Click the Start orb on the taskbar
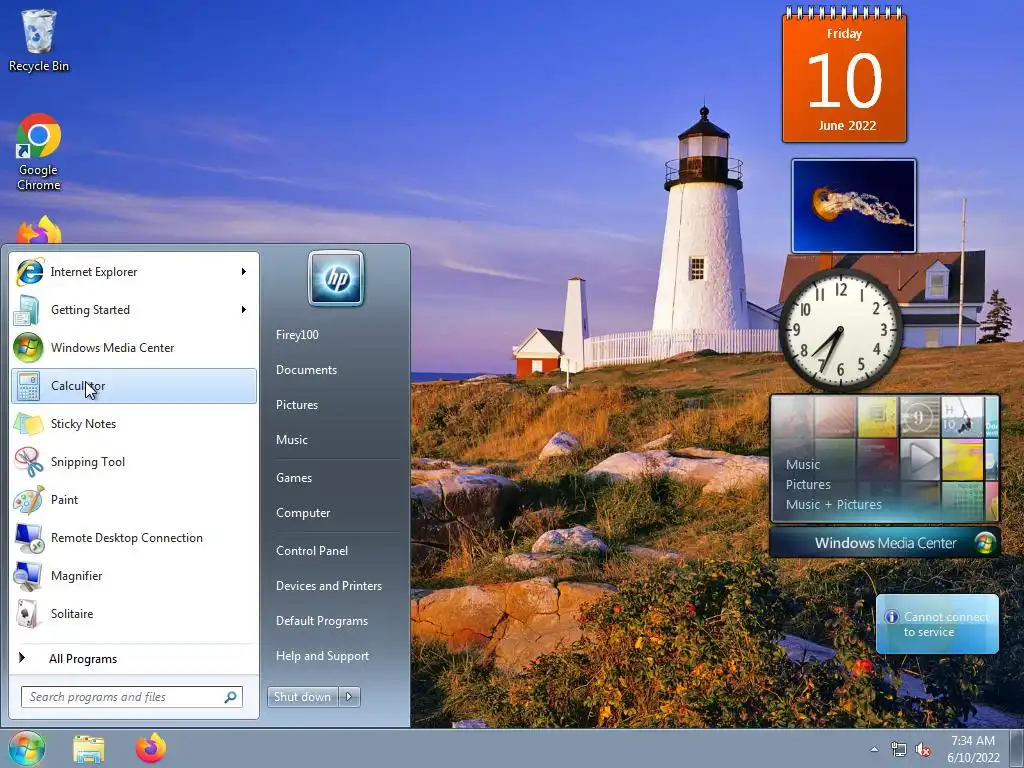Viewport: 1024px width, 768px height. (x=26, y=748)
